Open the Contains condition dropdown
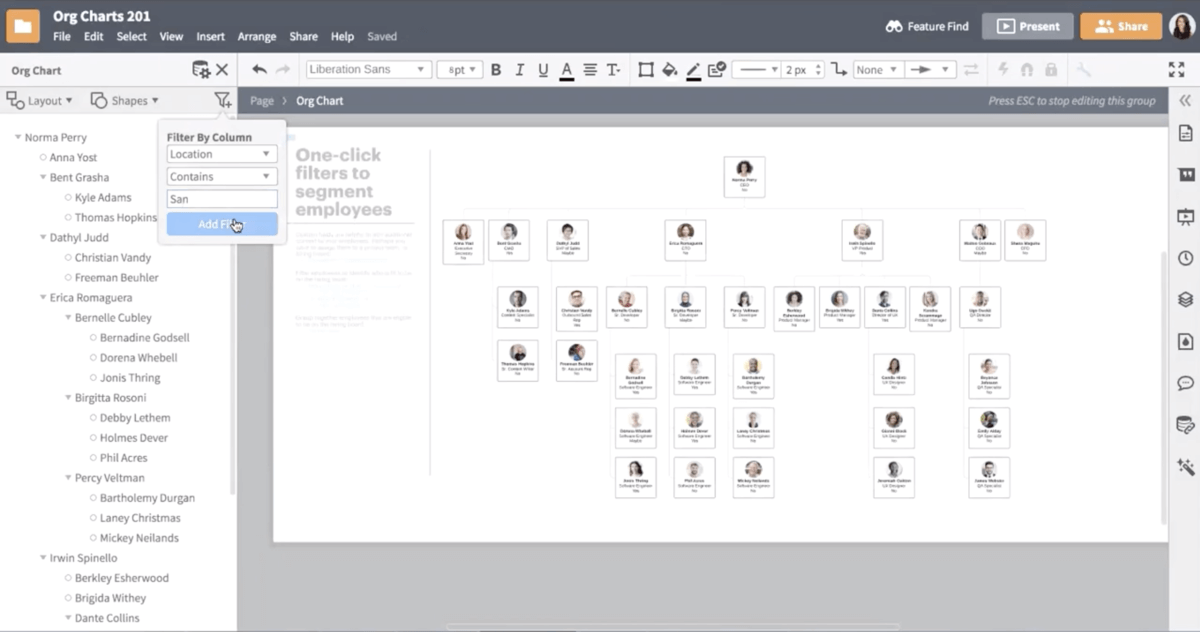Viewport: 1200px width, 632px height. click(x=222, y=177)
